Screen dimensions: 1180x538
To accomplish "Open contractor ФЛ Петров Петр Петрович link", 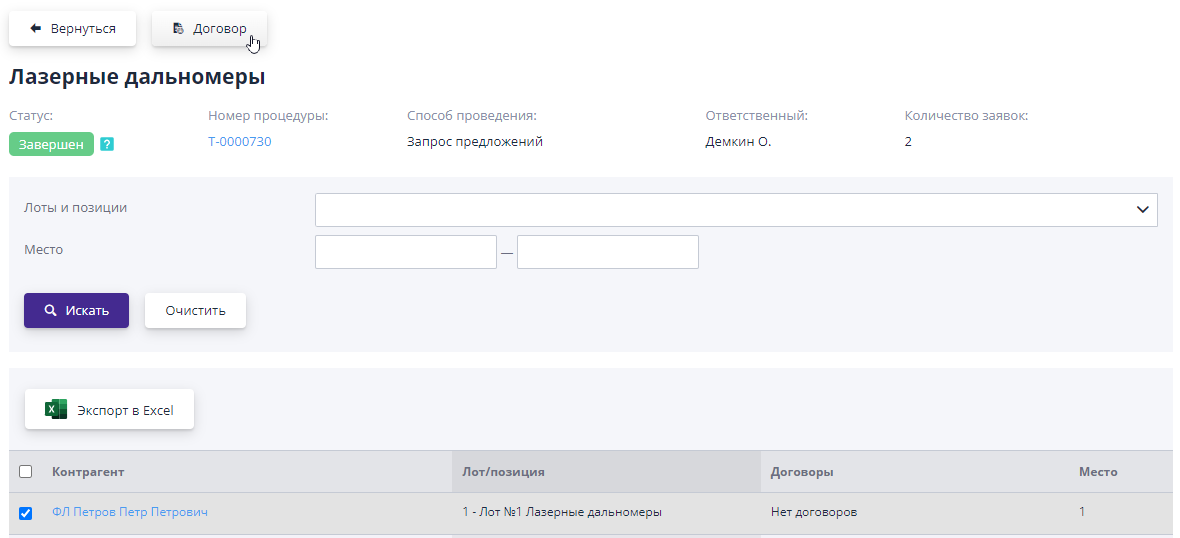I will click(x=130, y=512).
